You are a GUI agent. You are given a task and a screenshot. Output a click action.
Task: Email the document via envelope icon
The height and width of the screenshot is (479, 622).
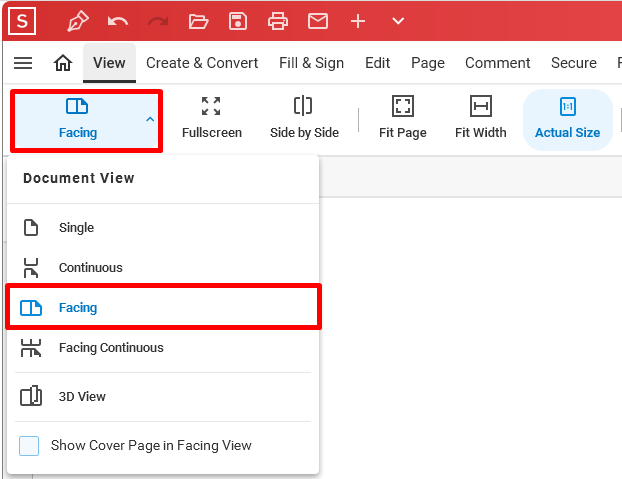318,21
